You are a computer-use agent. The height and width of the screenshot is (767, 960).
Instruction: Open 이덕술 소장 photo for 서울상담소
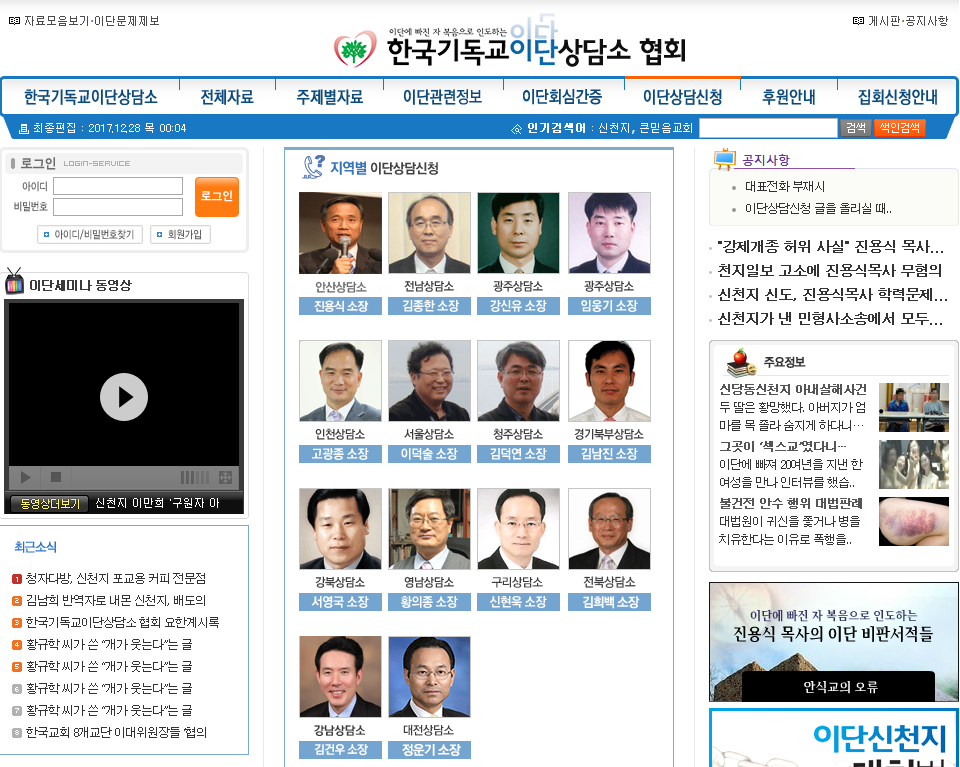click(x=429, y=381)
